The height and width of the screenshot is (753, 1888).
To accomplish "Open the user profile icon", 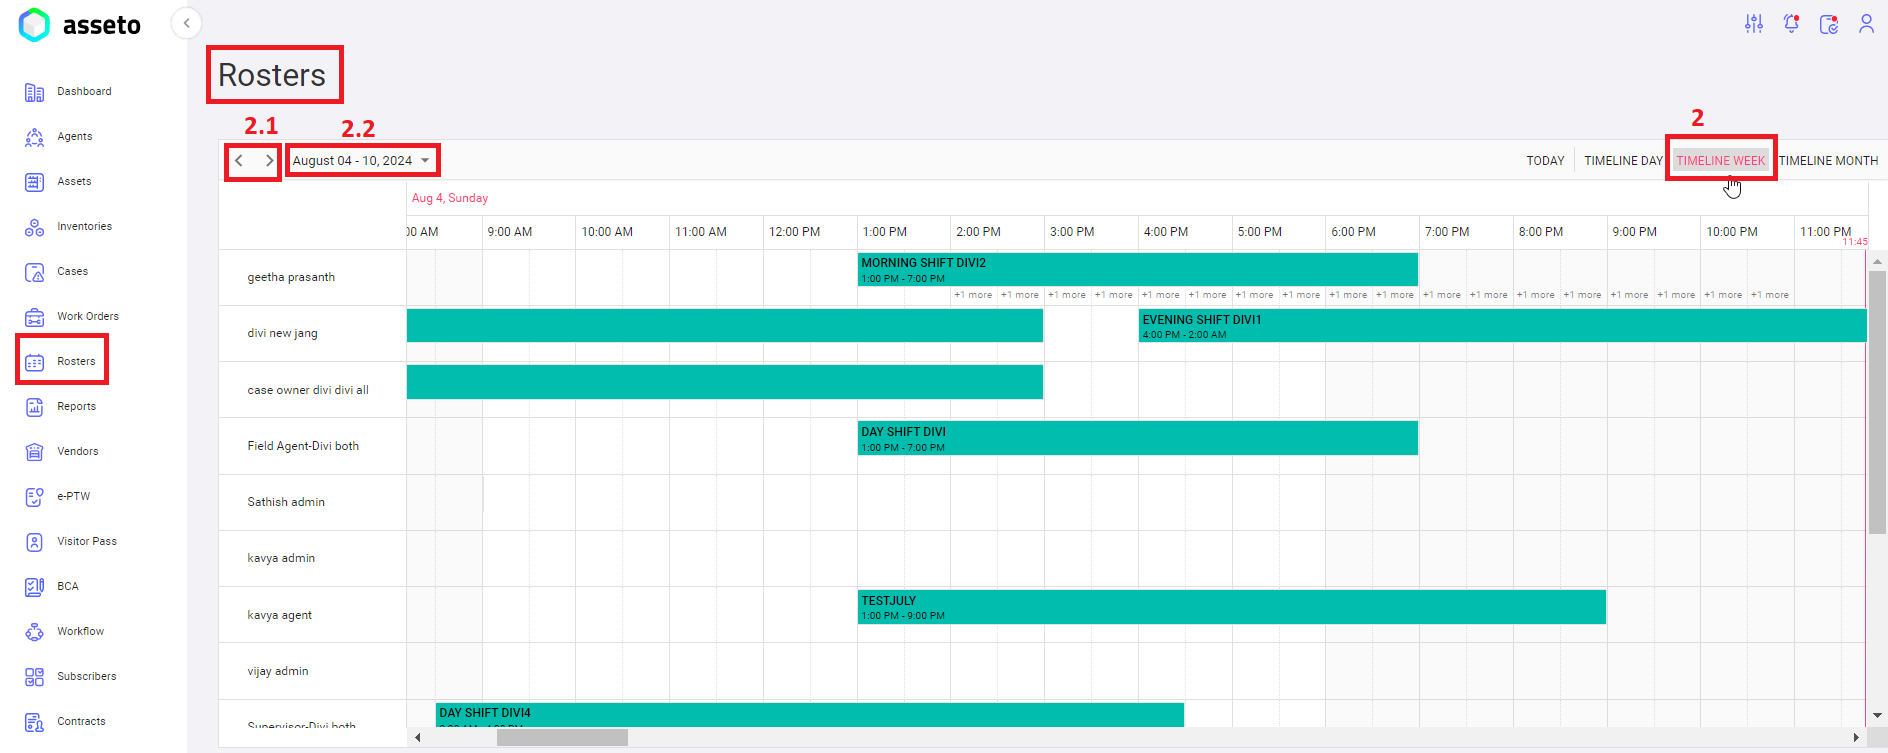I will [1866, 24].
